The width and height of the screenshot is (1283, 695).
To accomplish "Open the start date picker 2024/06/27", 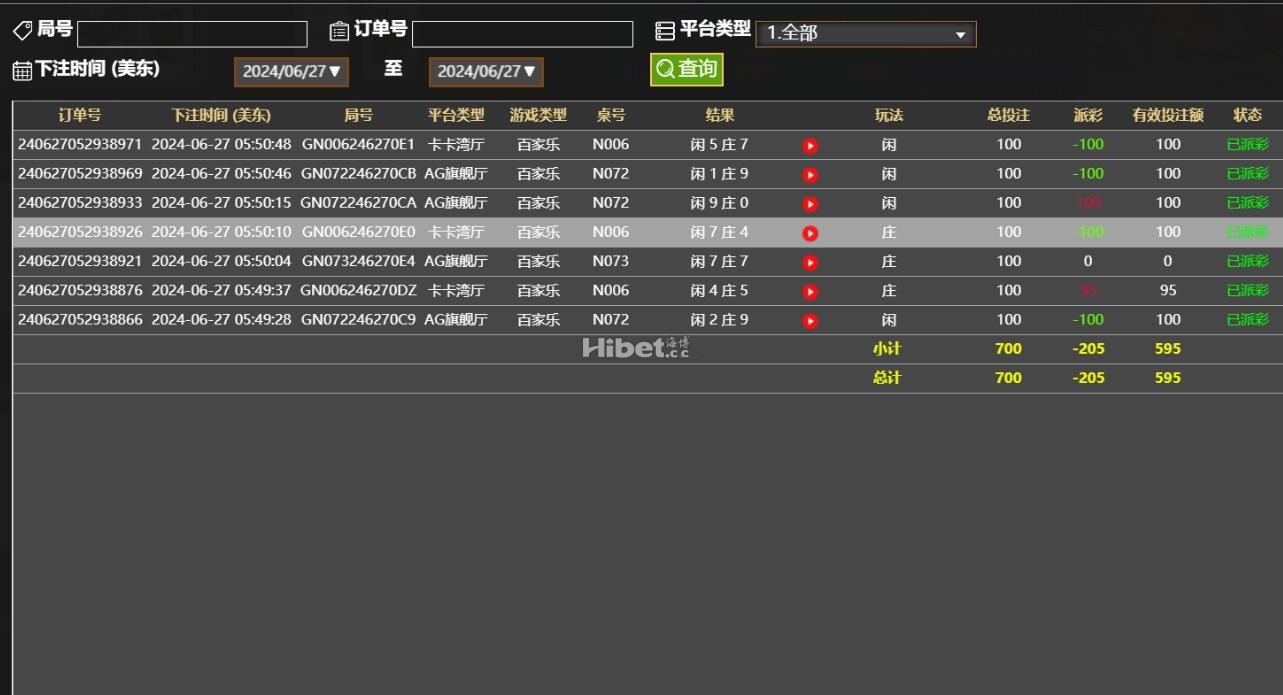I will (291, 71).
